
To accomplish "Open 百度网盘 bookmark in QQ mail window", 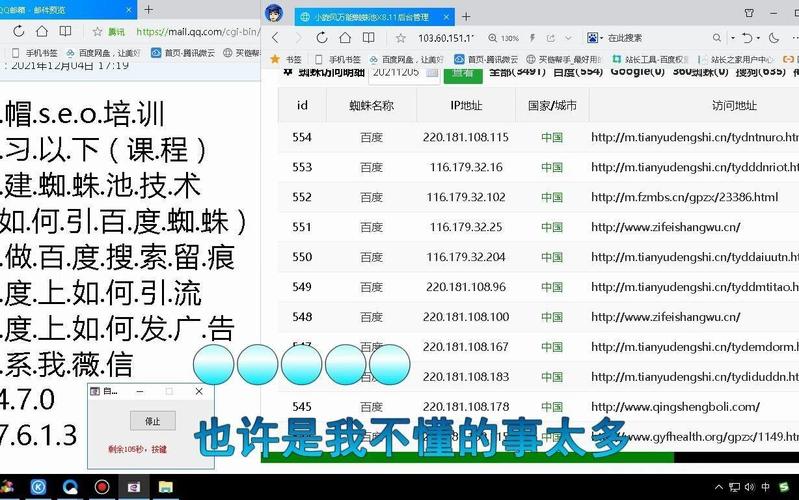I will 103,52.
